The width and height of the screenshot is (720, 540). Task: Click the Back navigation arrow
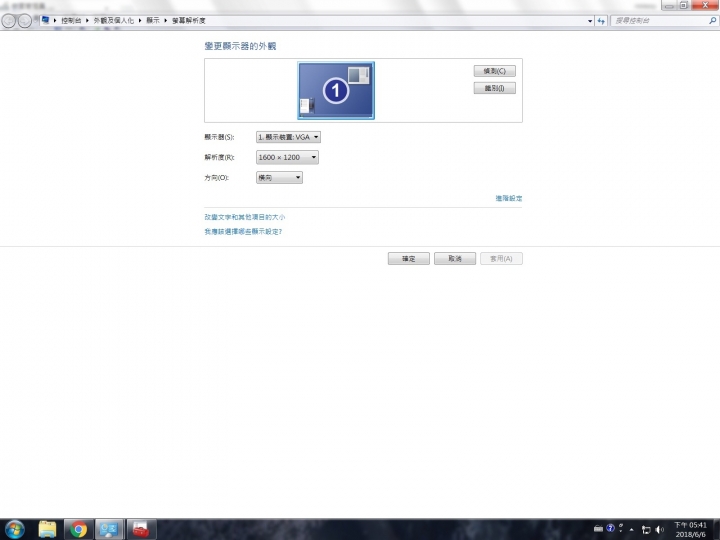(9, 21)
